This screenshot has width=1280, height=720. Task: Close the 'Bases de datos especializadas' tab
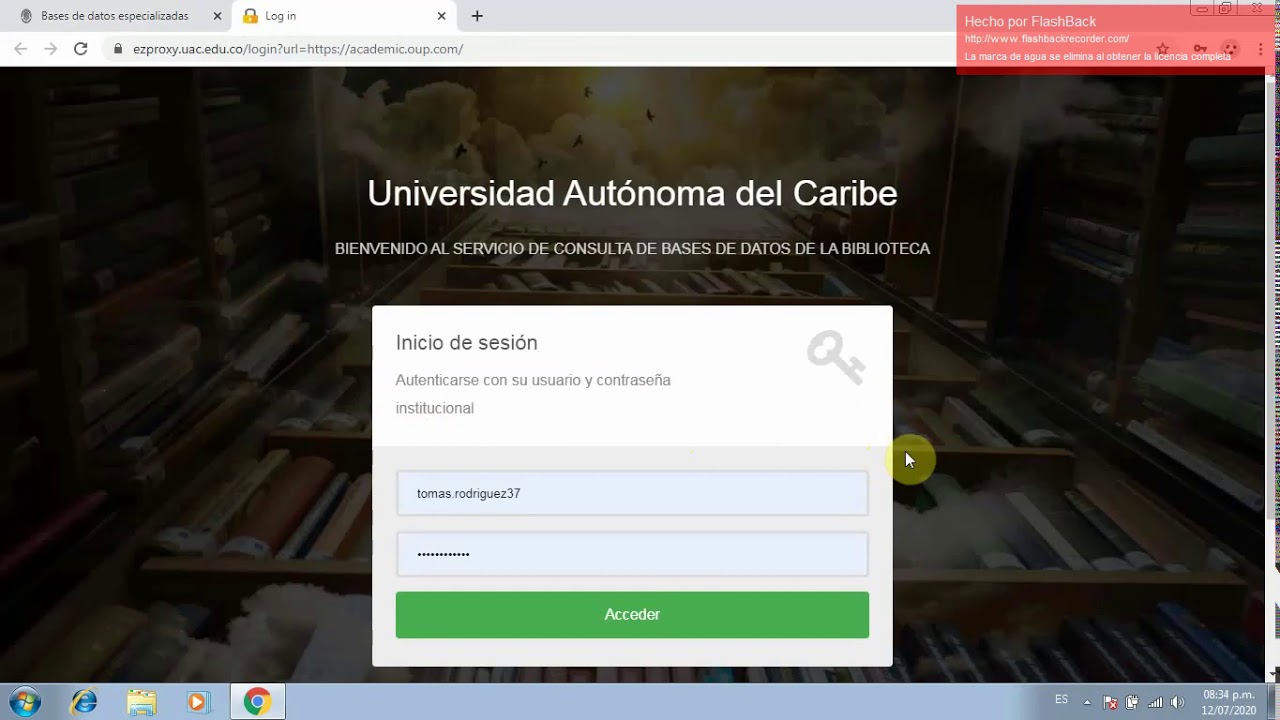(217, 16)
